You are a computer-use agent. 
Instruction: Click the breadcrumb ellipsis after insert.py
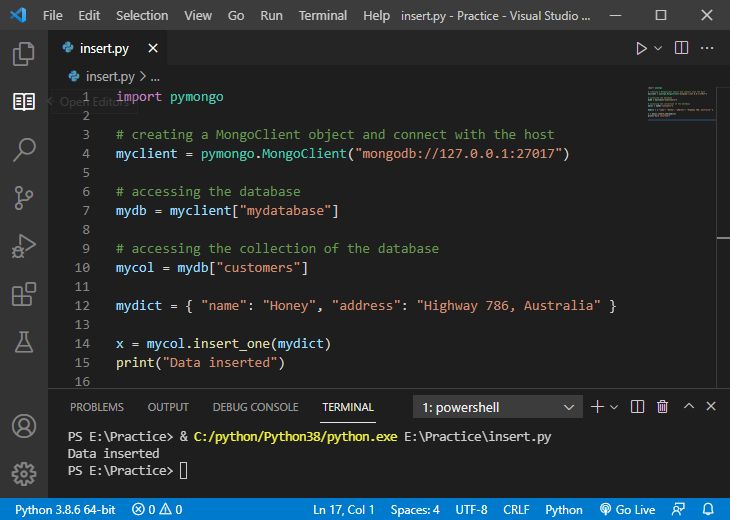pos(155,76)
